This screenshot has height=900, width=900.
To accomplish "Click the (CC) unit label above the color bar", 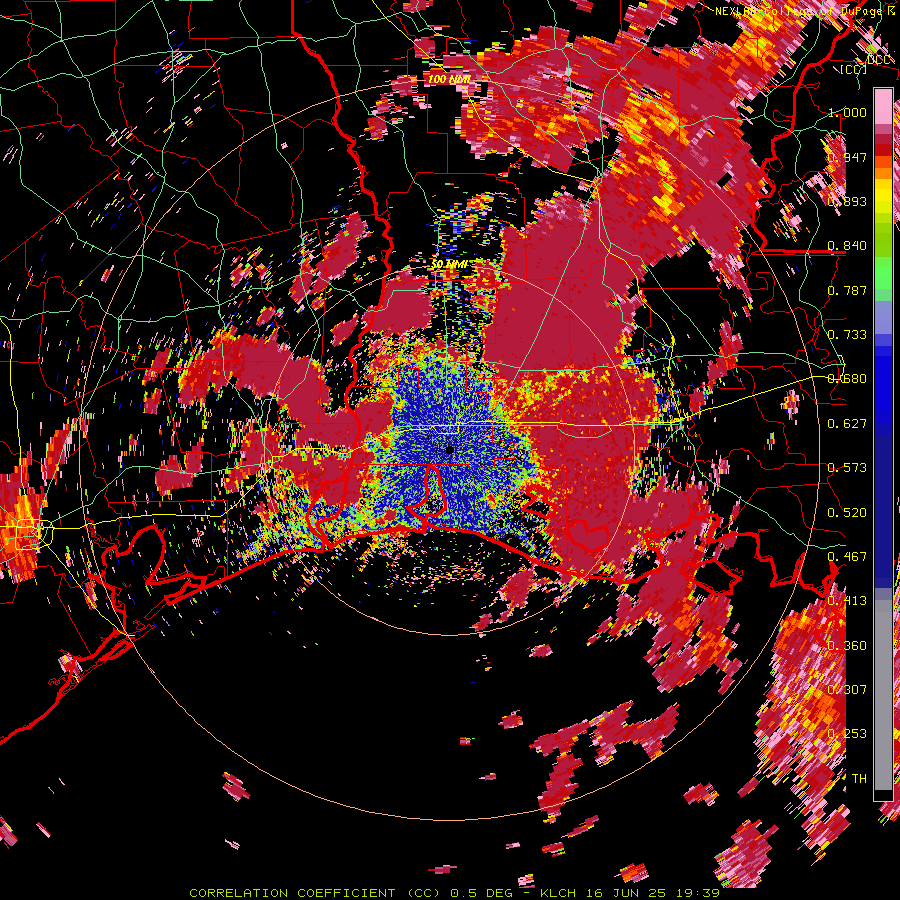I will (x=854, y=69).
